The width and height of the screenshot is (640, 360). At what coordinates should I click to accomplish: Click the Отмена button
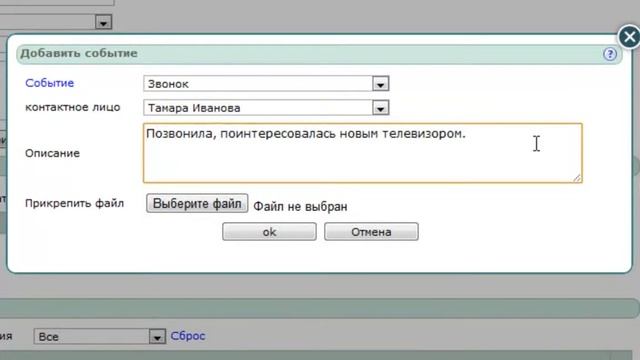tap(371, 232)
